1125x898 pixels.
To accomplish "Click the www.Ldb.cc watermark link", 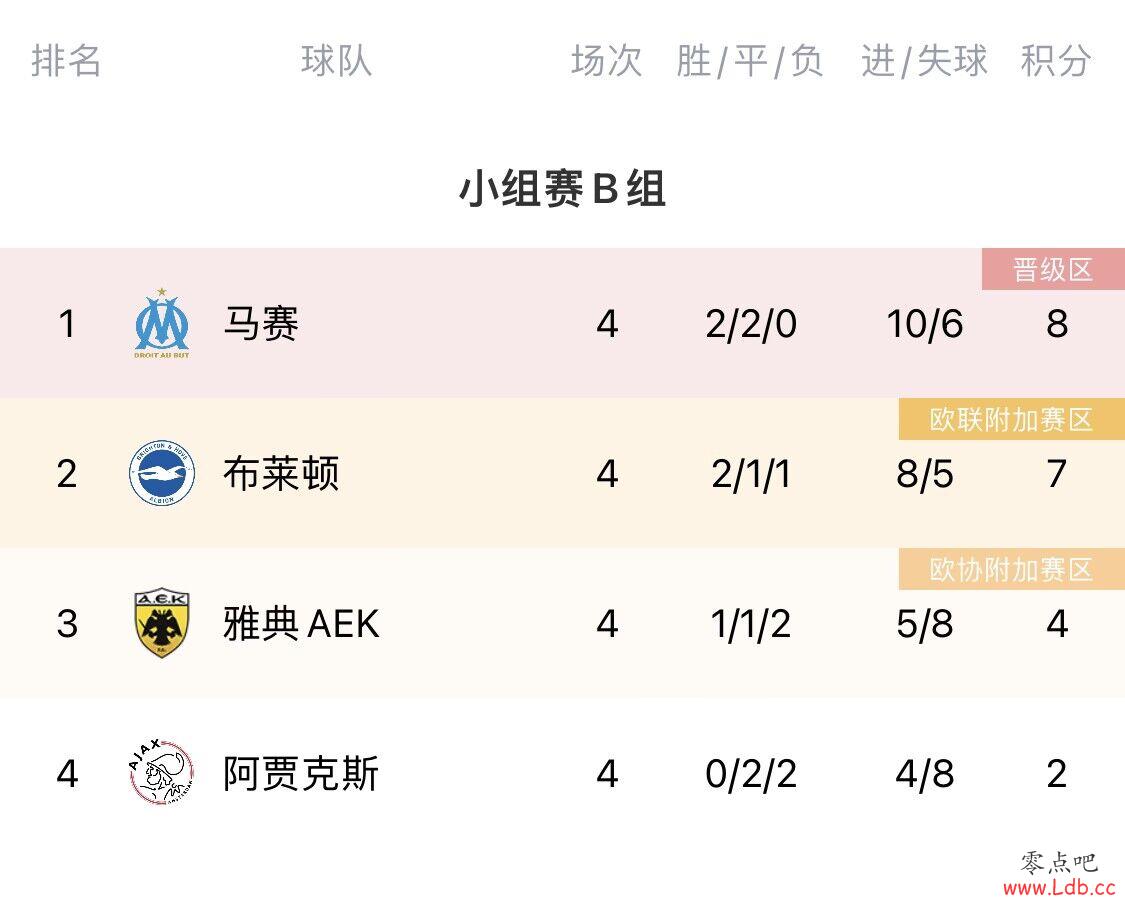I will (1059, 887).
